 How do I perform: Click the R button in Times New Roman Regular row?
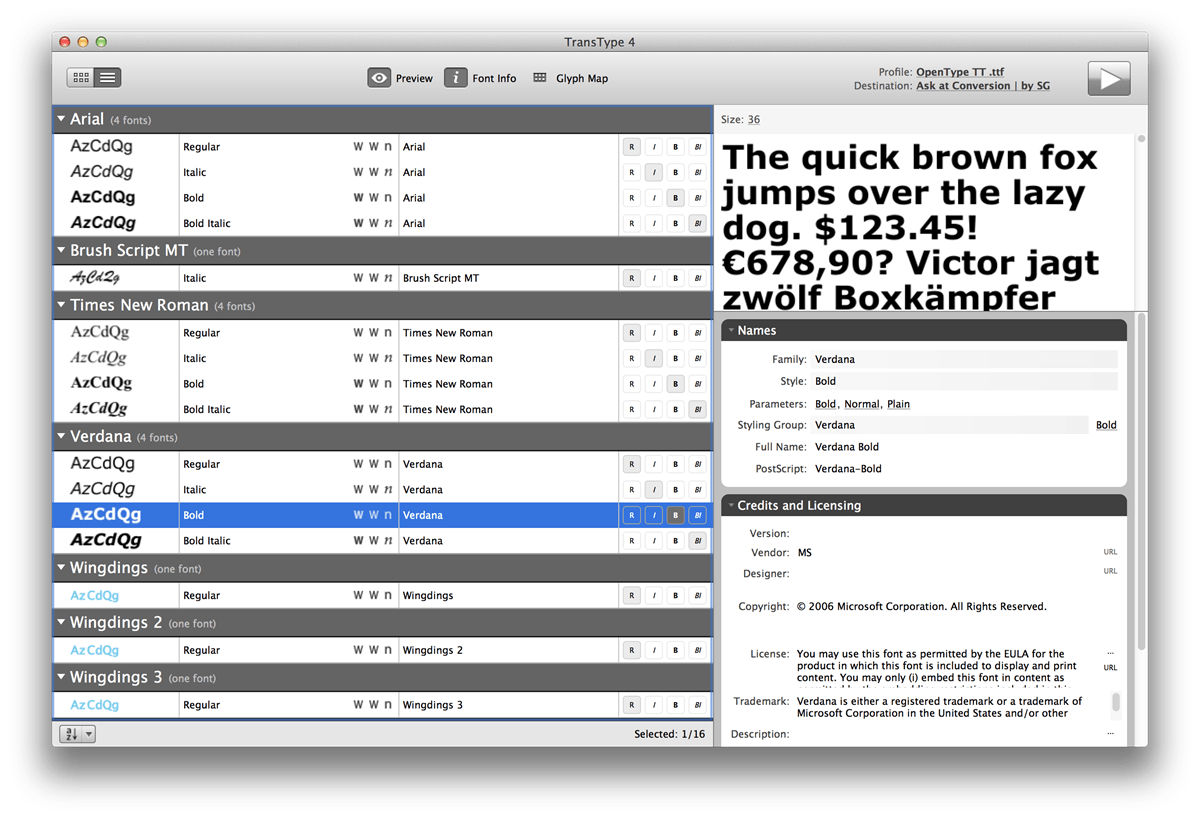coord(631,333)
